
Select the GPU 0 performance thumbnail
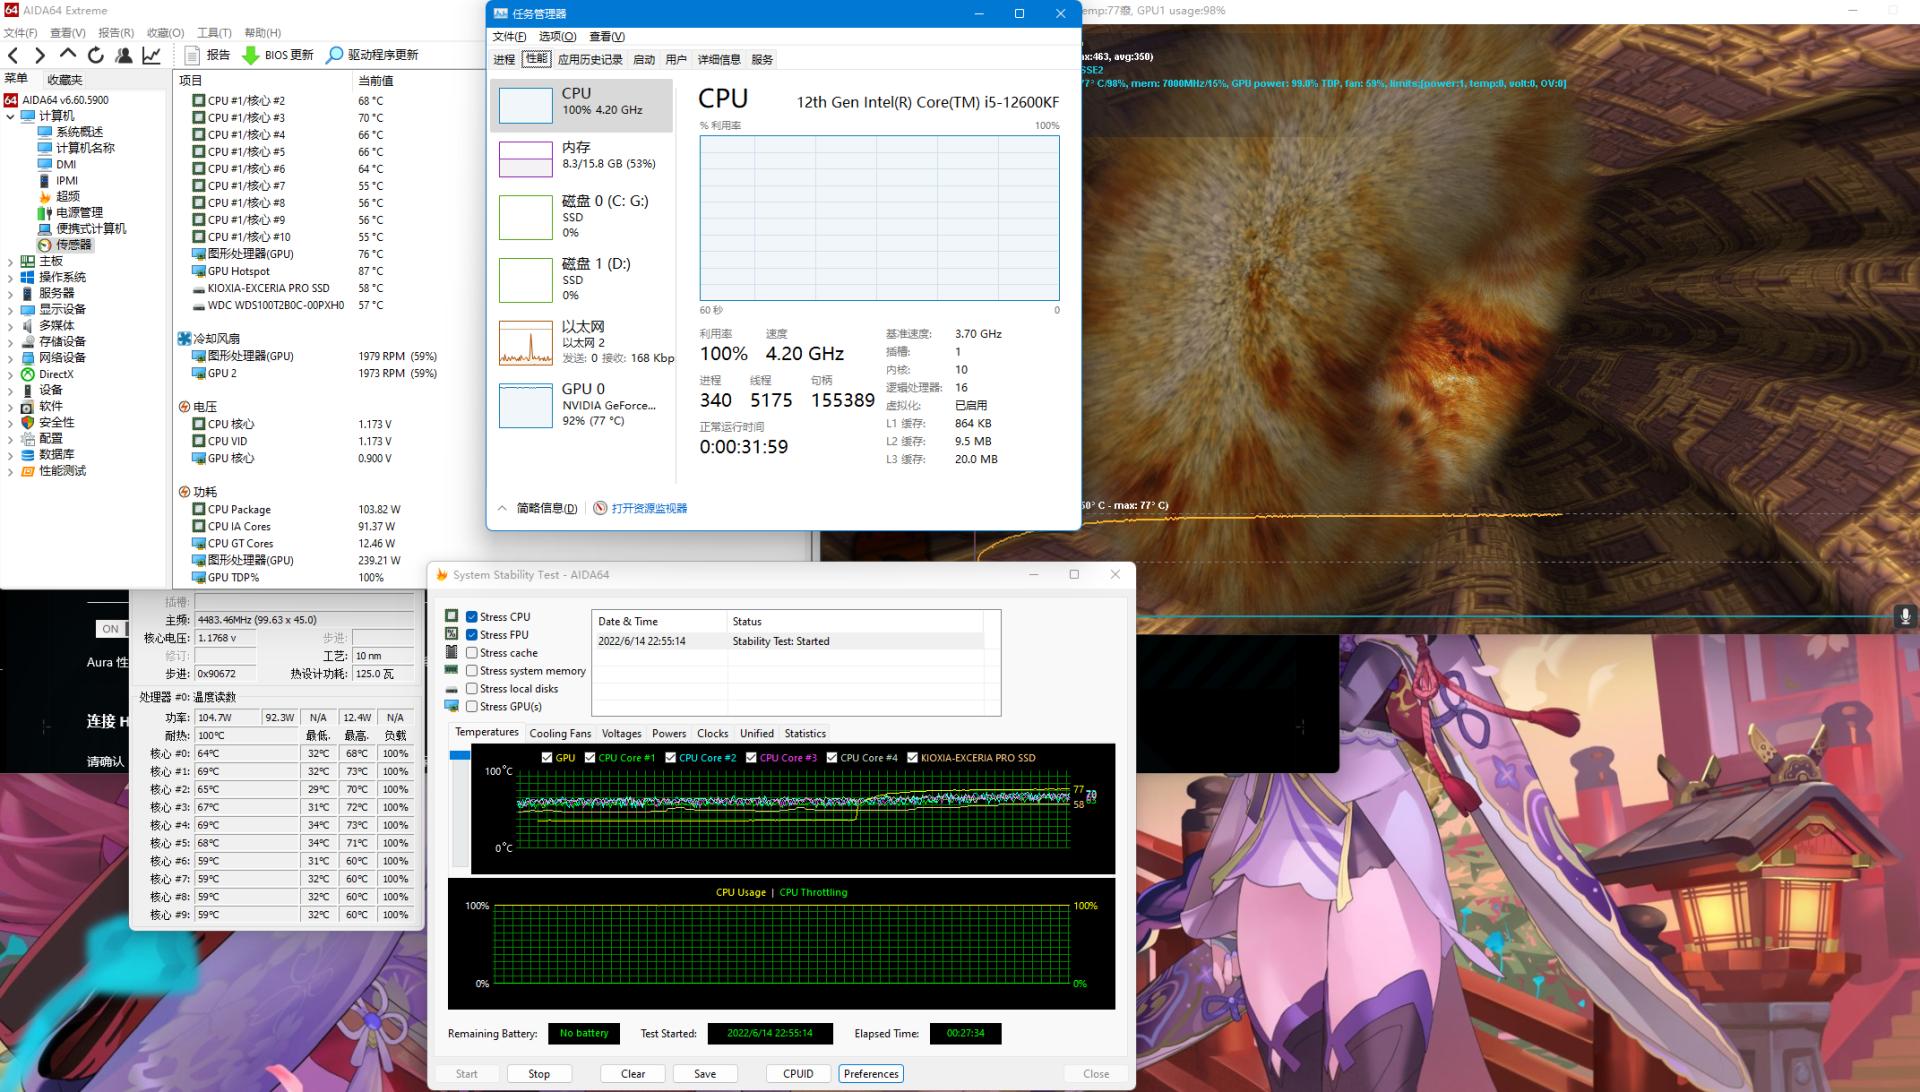coord(525,405)
